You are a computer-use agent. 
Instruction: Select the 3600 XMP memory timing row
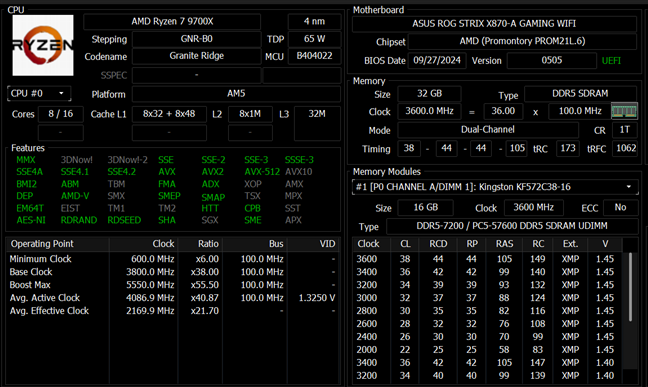coord(488,259)
